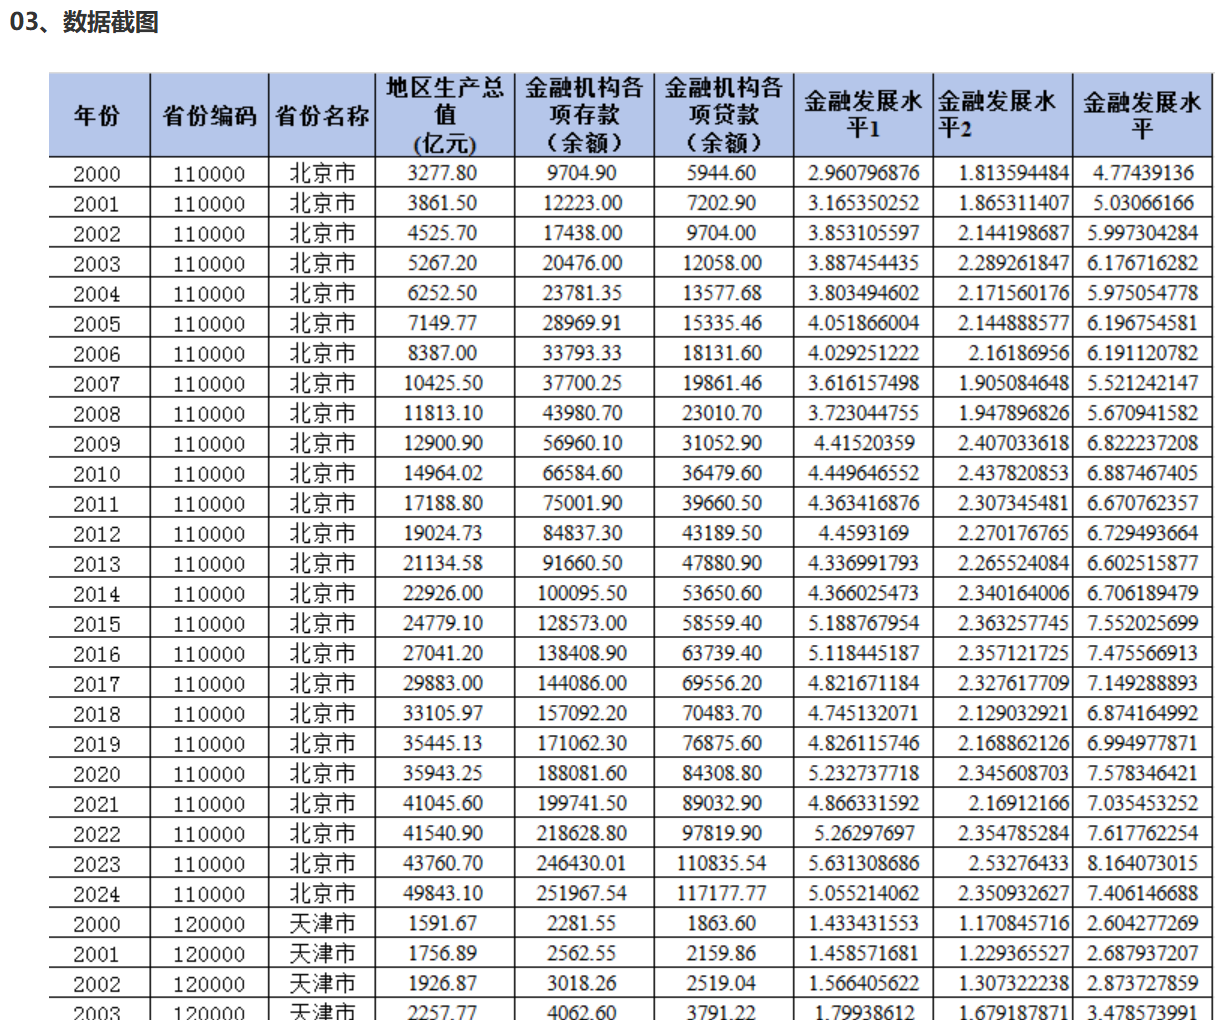Screen dimensions: 1215x1020
Task: Select deposit value 2281.55
Action: click(x=582, y=923)
